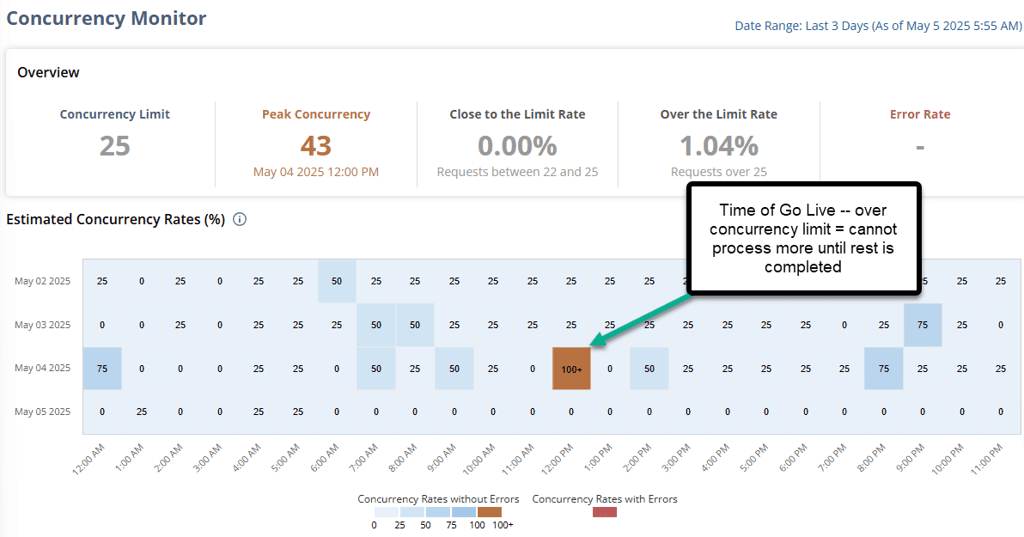This screenshot has height=537, width=1024.
Task: Click the brown 100+ legend swatch
Action: [x=490, y=512]
